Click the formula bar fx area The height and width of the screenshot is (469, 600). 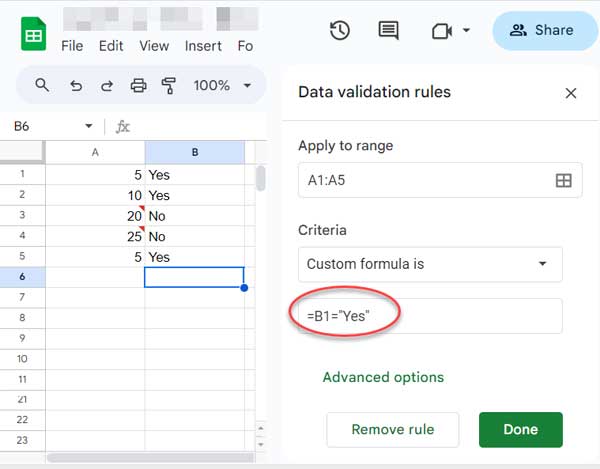click(x=123, y=127)
